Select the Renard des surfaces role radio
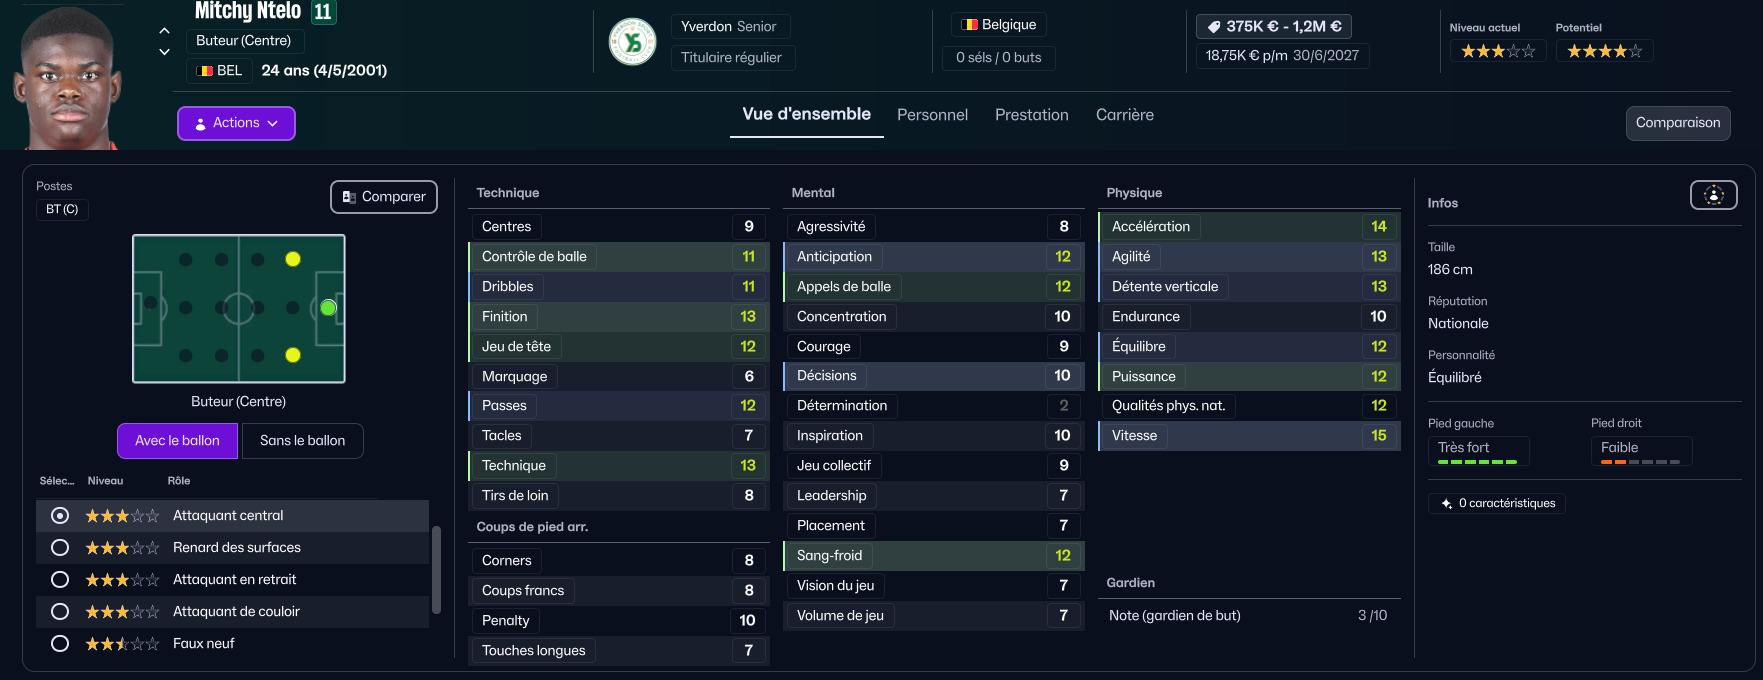1763x680 pixels. (60, 548)
